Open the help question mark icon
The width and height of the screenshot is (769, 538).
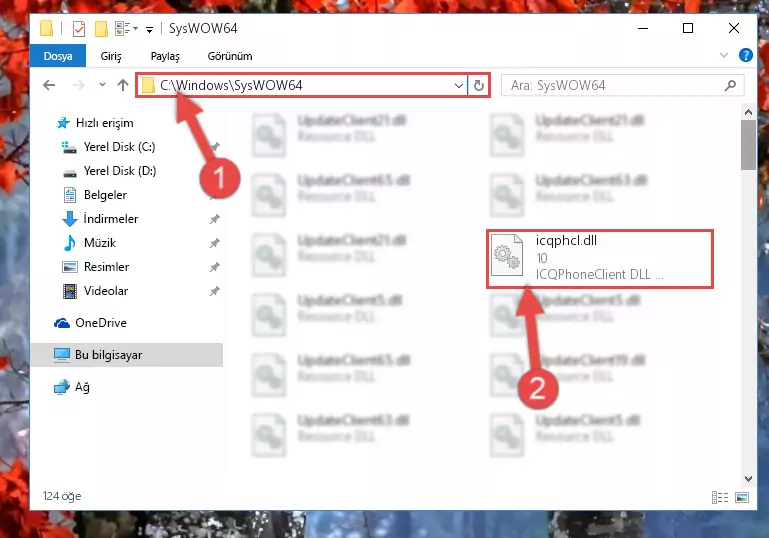745,55
